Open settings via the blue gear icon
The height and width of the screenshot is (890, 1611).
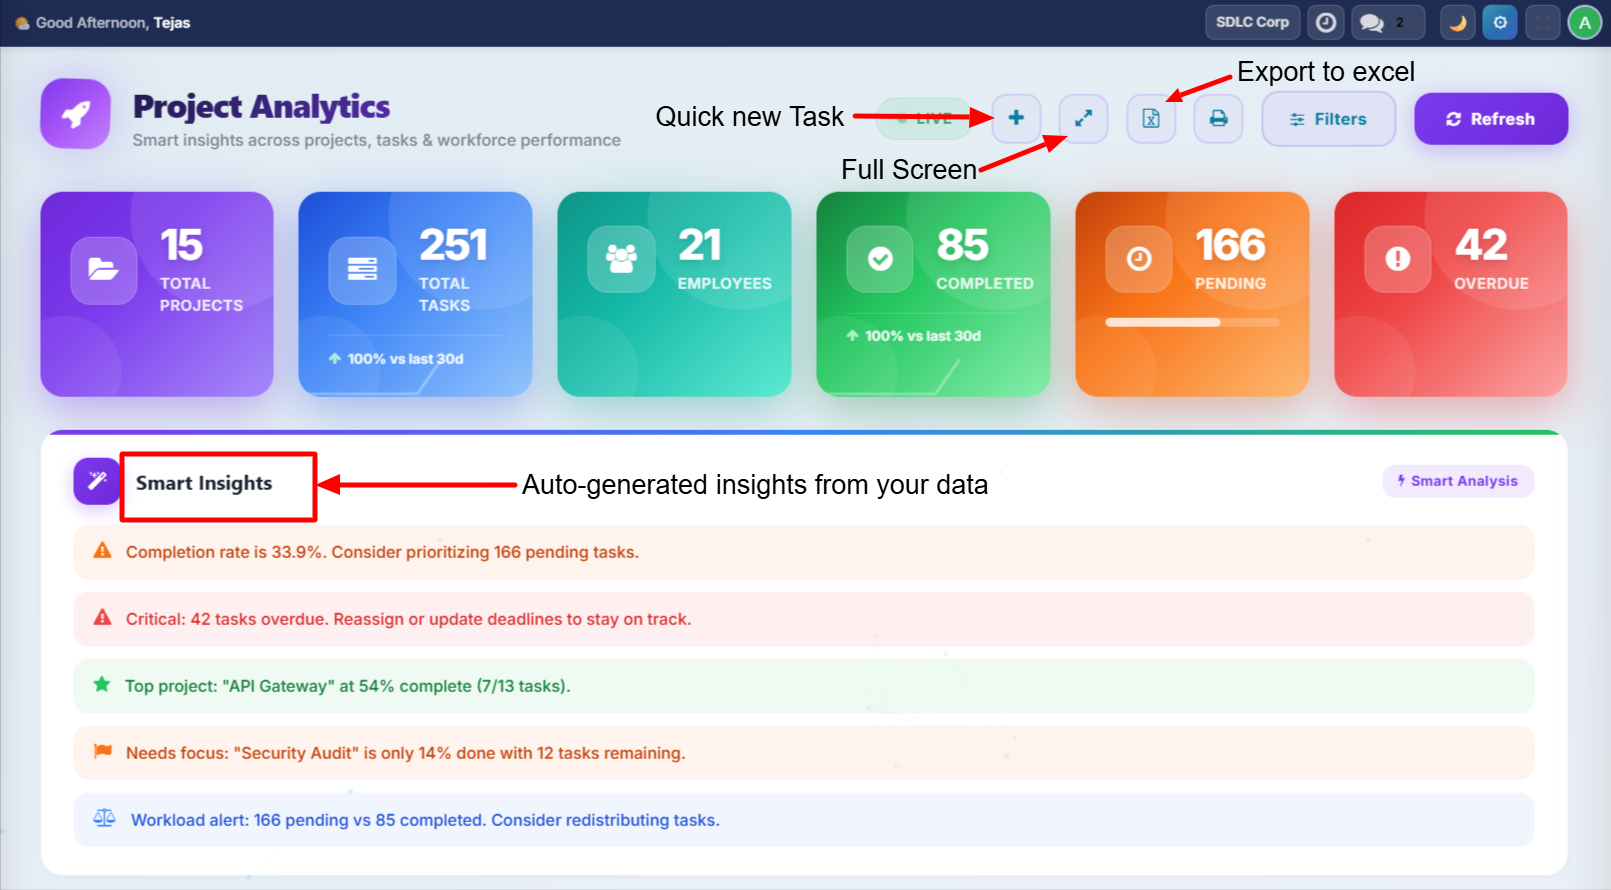[x=1500, y=22]
